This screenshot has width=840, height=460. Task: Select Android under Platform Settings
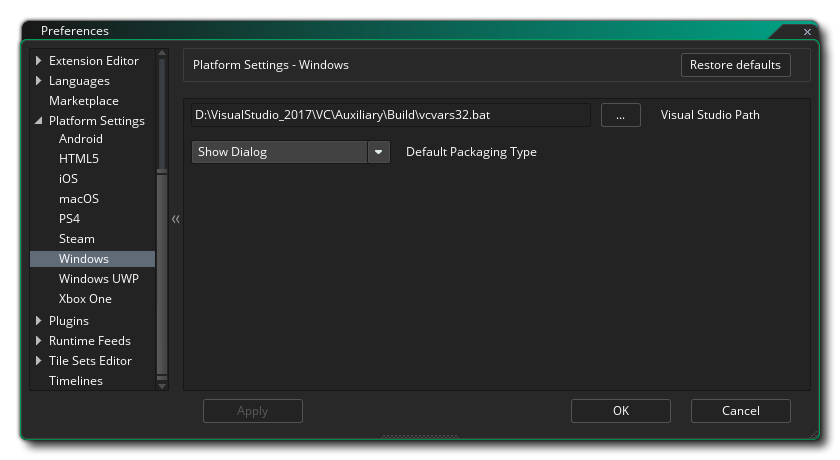(80, 139)
